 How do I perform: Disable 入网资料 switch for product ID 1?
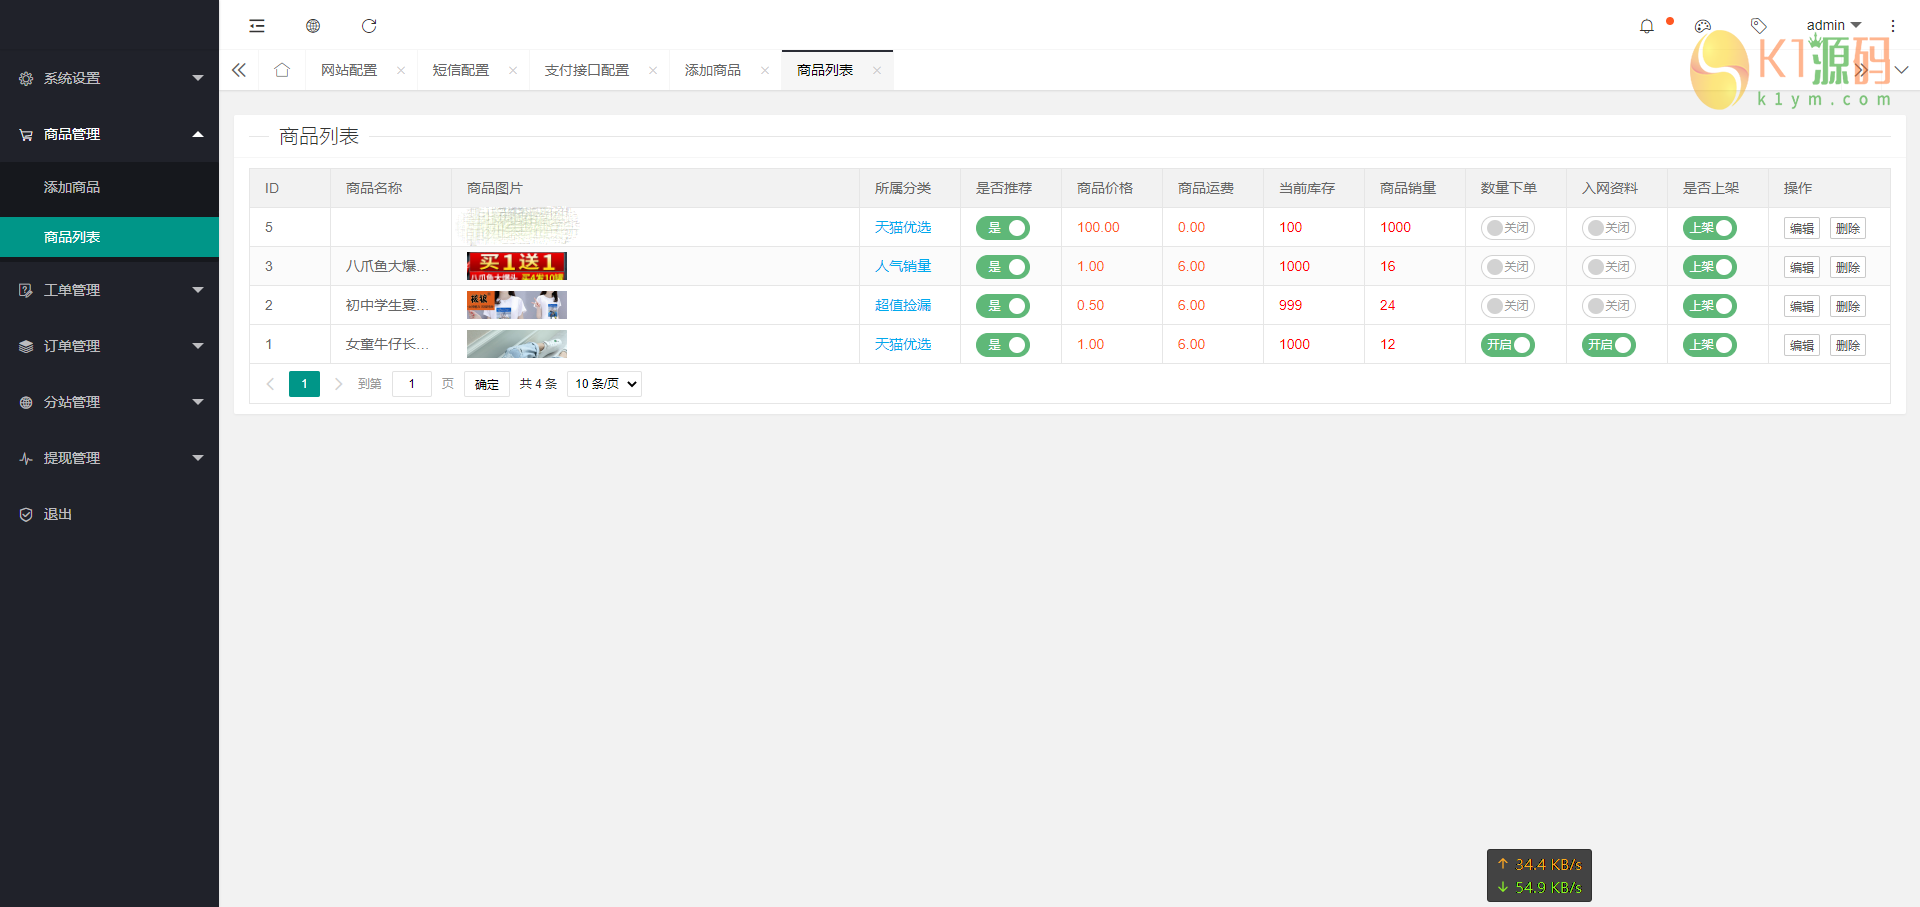[x=1608, y=345]
